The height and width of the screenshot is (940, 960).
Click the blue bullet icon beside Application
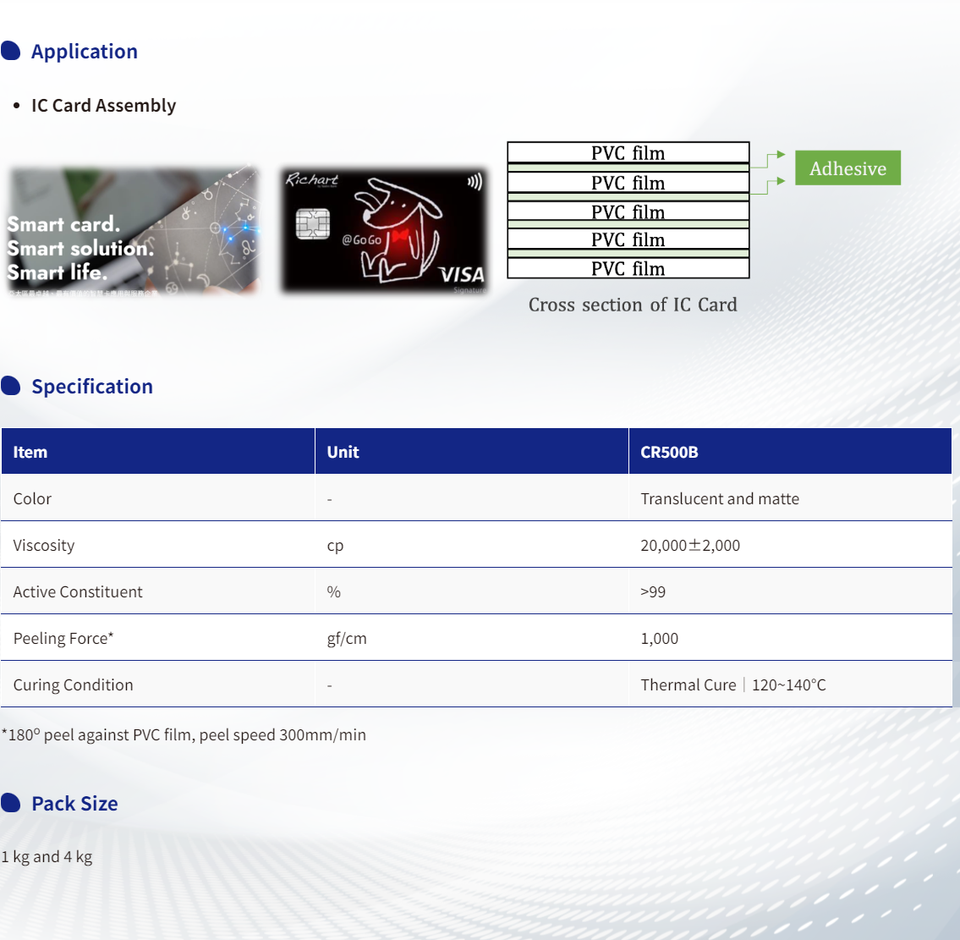[11, 51]
